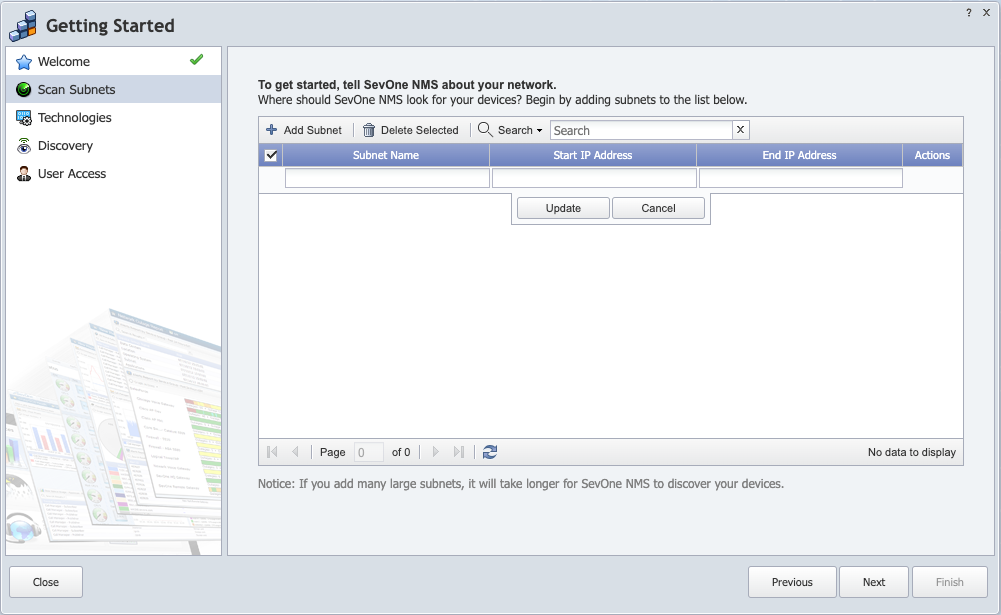Image resolution: width=1001 pixels, height=615 pixels.
Task: Open the Discovery step
Action: point(114,146)
